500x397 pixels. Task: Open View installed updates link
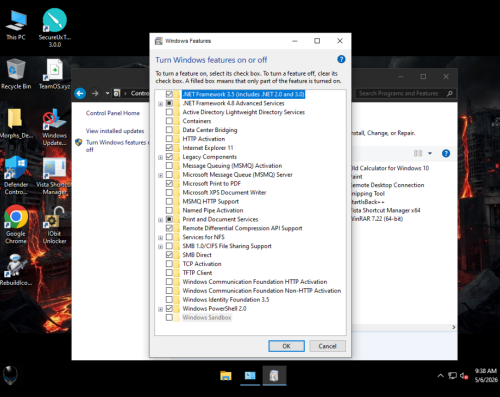click(x=115, y=131)
